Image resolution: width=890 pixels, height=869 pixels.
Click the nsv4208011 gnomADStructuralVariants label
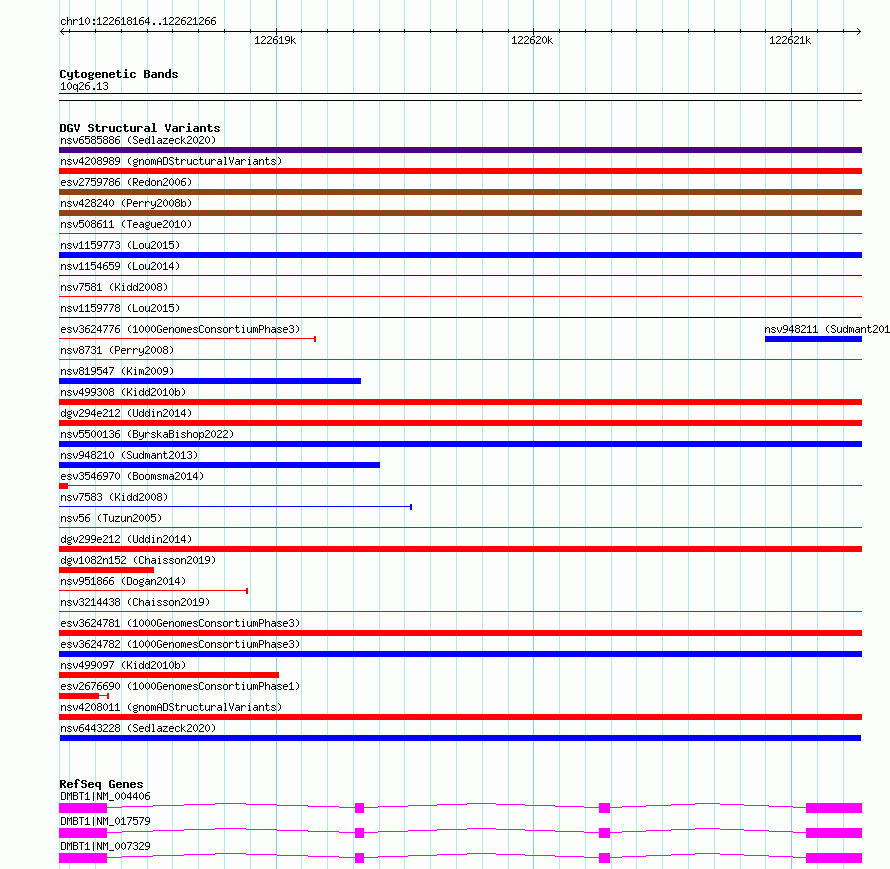171,707
